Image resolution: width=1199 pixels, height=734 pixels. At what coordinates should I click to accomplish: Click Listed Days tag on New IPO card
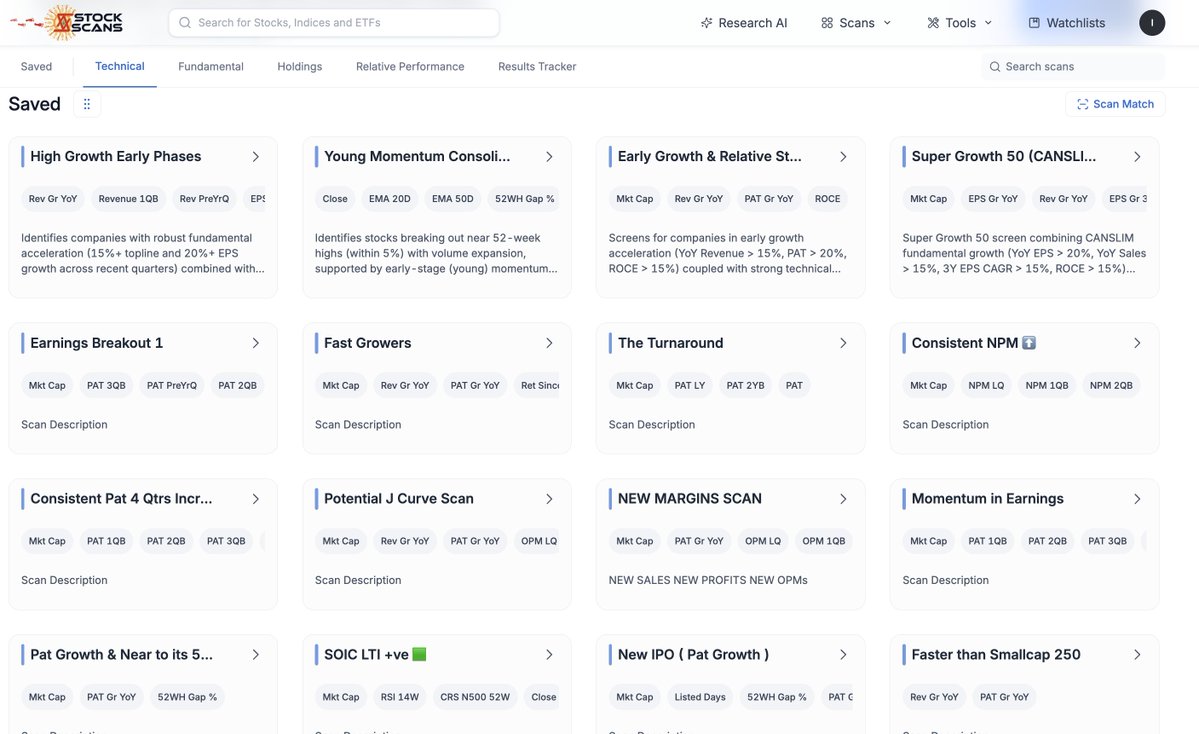click(x=700, y=697)
